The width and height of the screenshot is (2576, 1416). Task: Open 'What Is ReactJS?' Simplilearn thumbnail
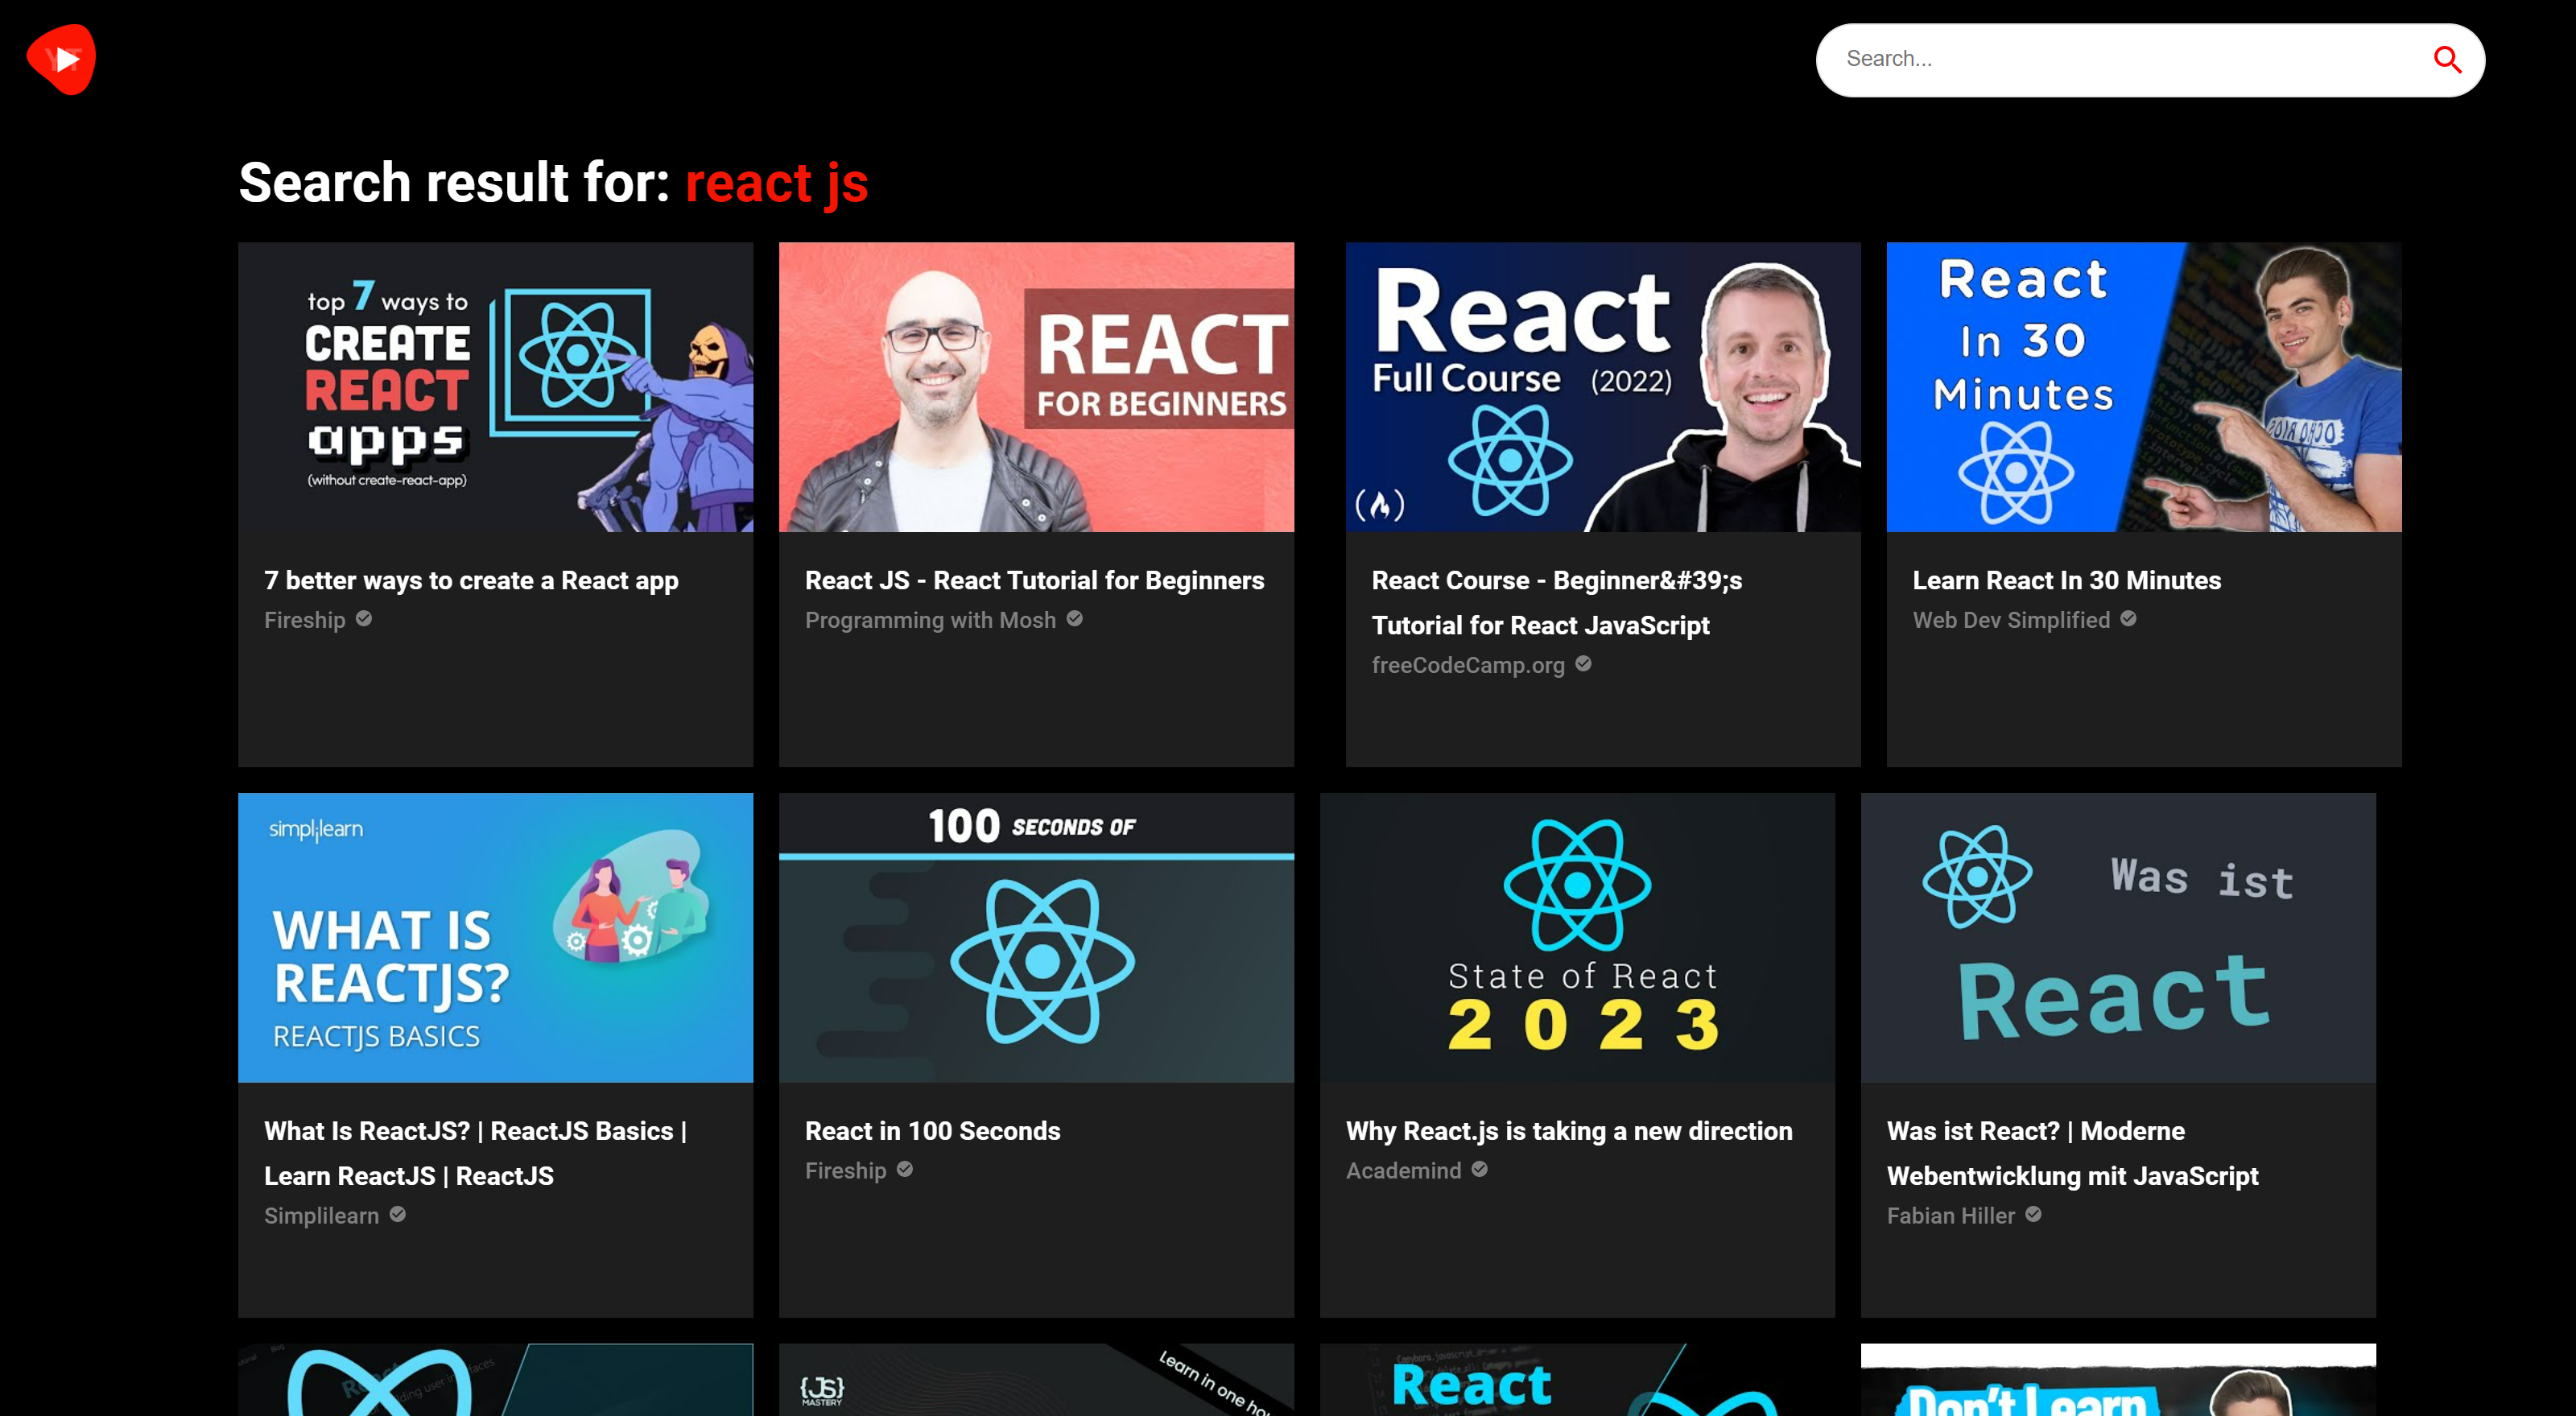(495, 937)
